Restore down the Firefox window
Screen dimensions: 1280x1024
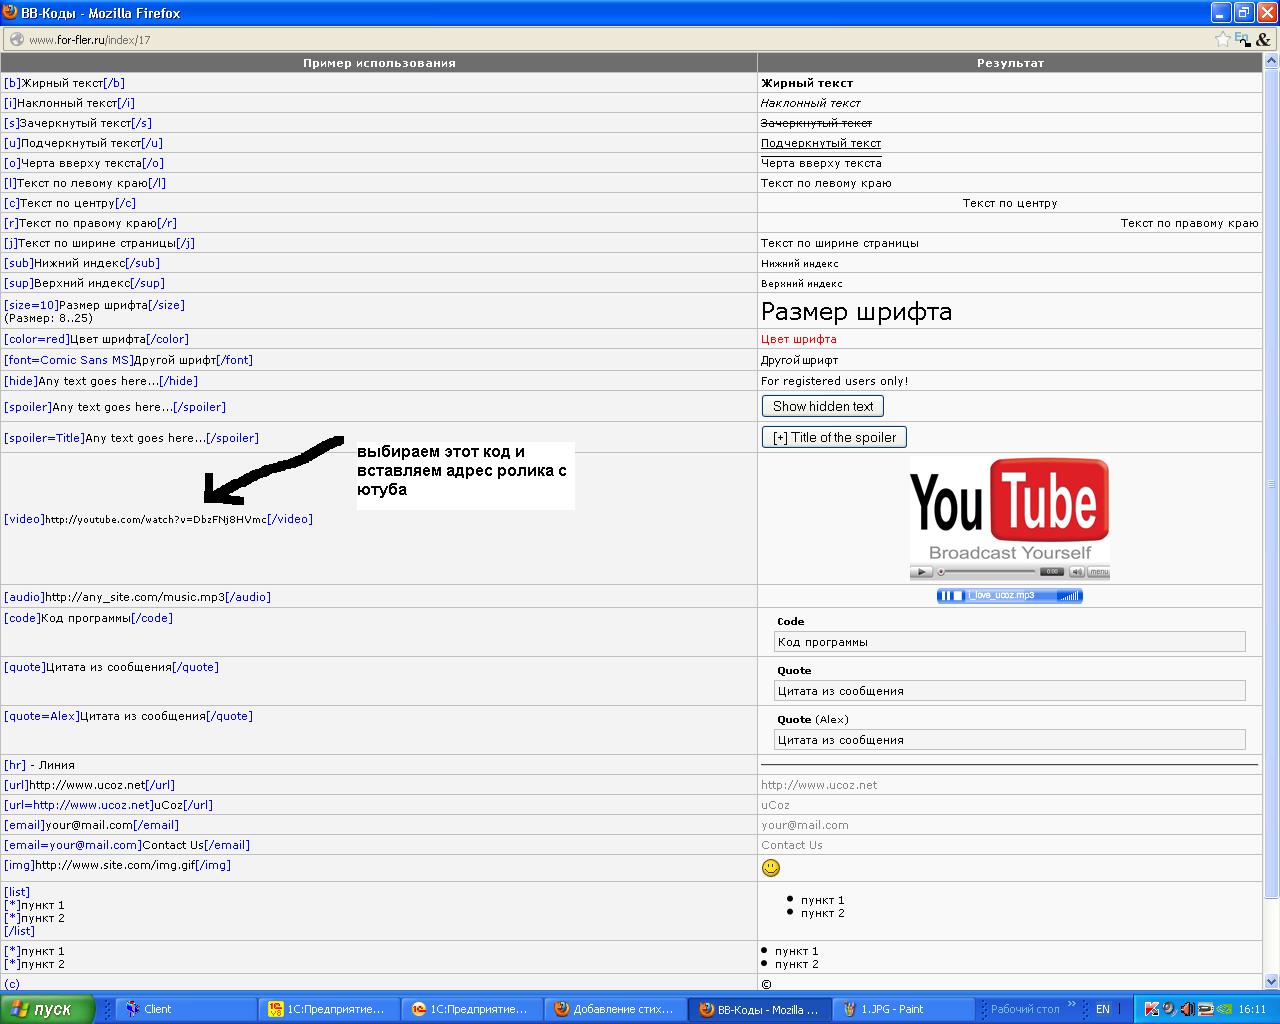click(x=1244, y=13)
